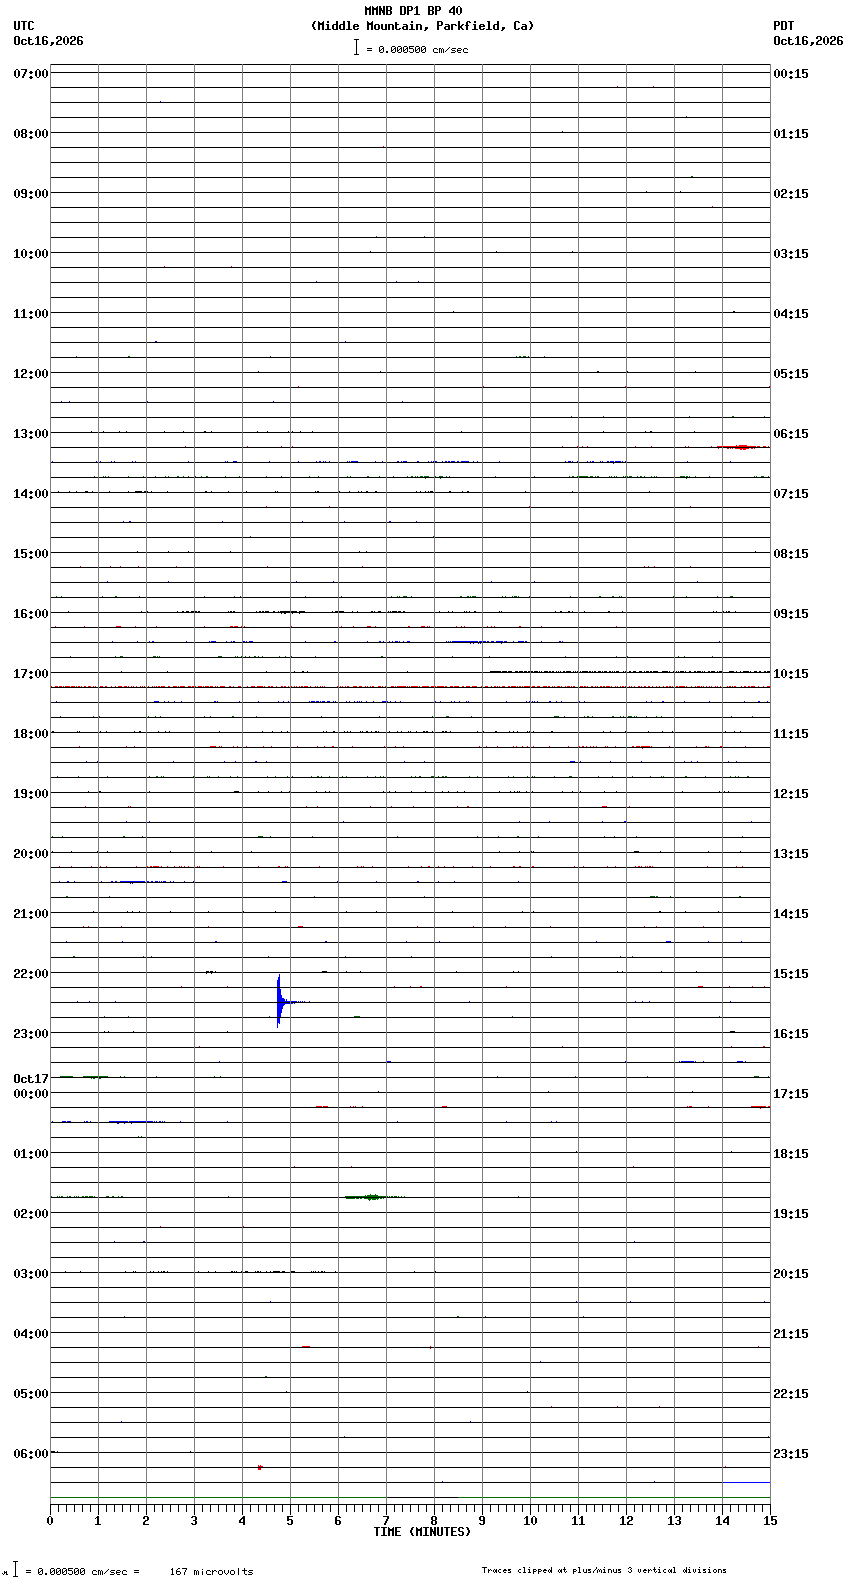Click the 04:00 UTC time label
The image size is (850, 1584).
pyautogui.click(x=31, y=1334)
